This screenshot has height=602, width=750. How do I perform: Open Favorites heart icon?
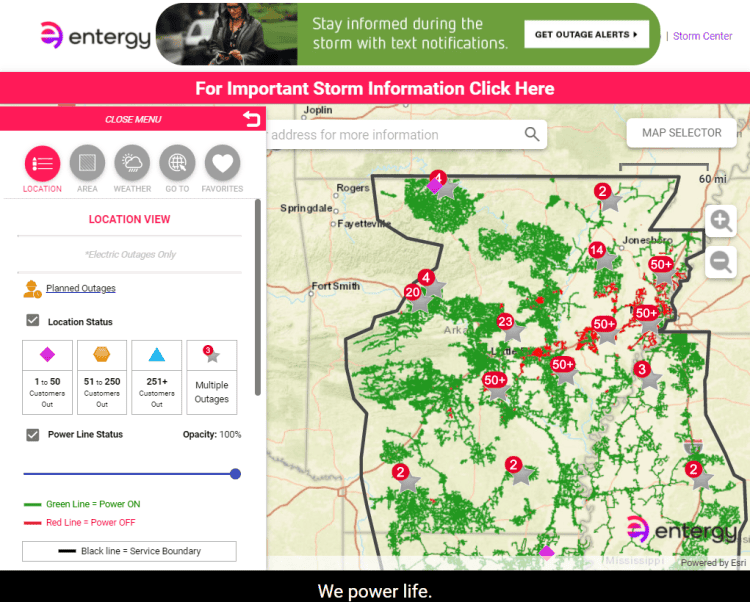click(x=222, y=162)
